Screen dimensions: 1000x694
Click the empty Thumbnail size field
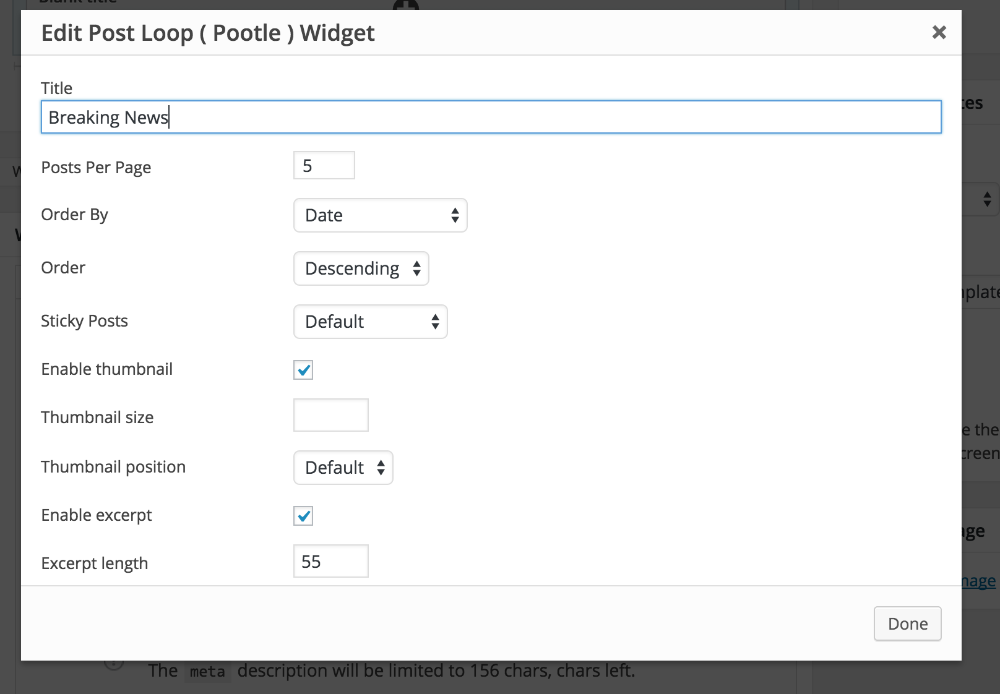pos(331,415)
